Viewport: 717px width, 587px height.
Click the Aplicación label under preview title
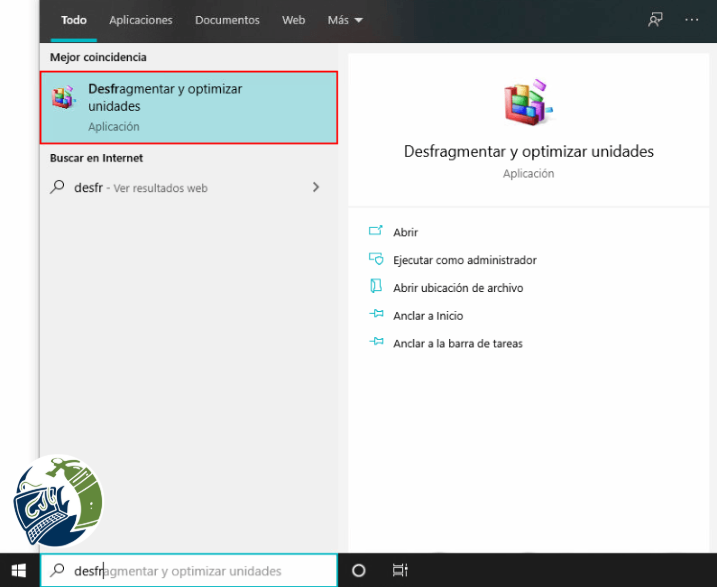529,174
